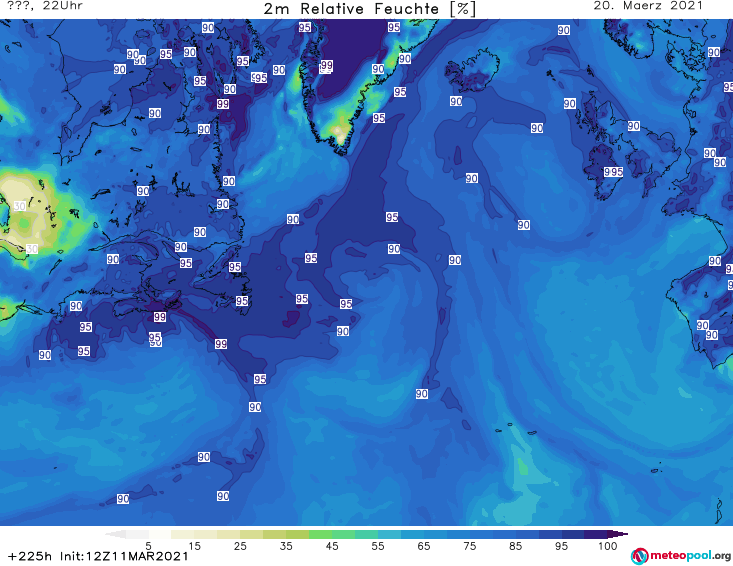Image resolution: width=733 pixels, height=566 pixels.
Task: Click the legend value '15'
Action: (x=194, y=546)
